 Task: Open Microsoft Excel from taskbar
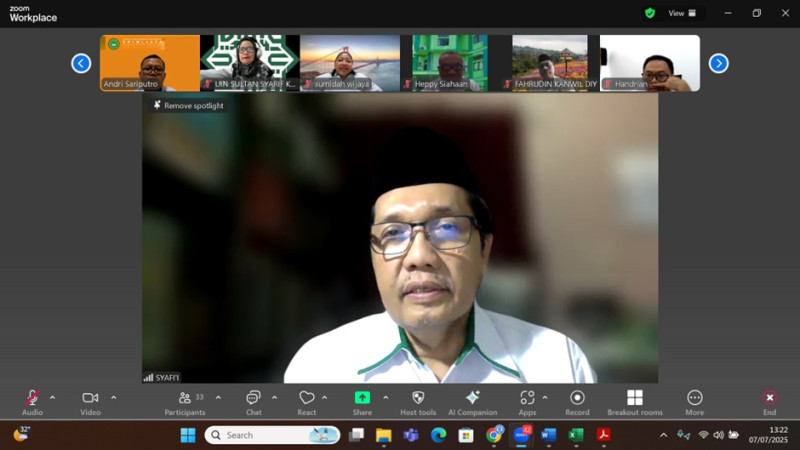point(576,435)
